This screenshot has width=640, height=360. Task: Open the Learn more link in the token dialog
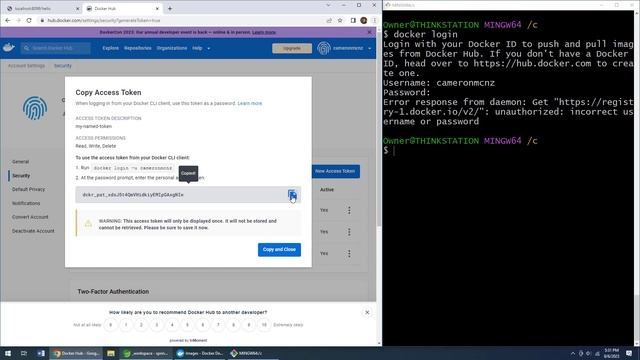(x=250, y=103)
